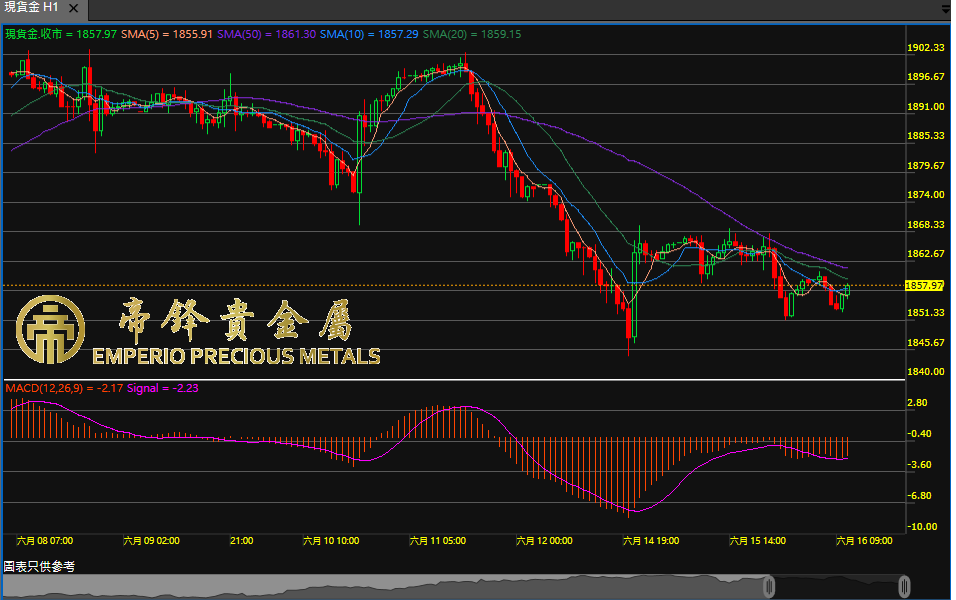Click the 六月 11 05:00 time axis label
Screen dimensions: 956x600
point(437,540)
